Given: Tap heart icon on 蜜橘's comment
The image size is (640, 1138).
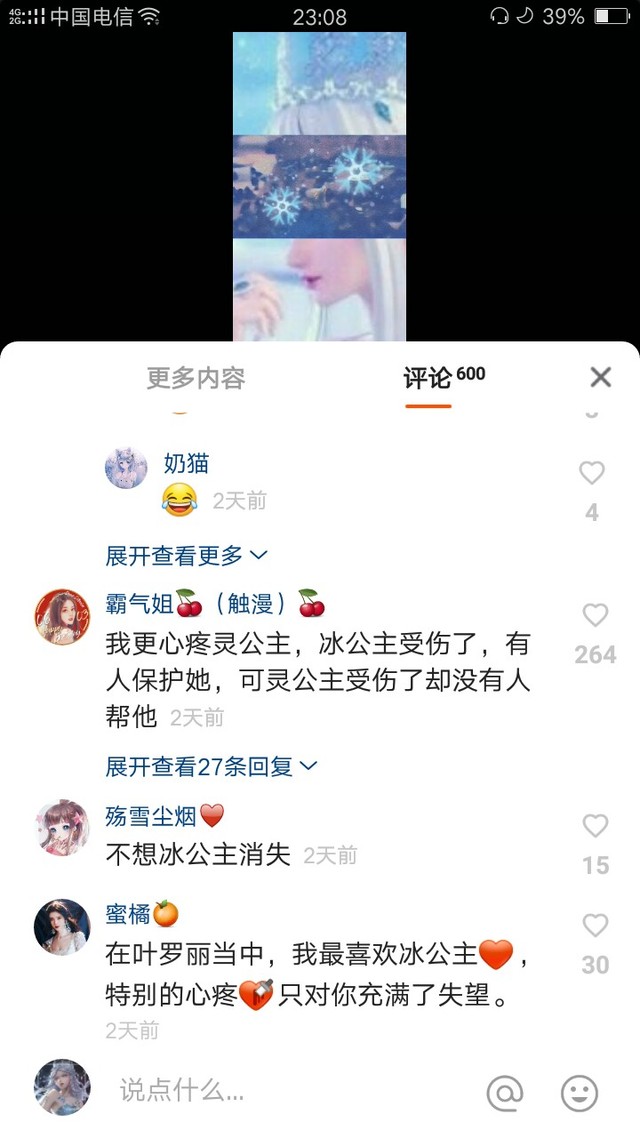Looking at the screenshot, I should click(595, 925).
